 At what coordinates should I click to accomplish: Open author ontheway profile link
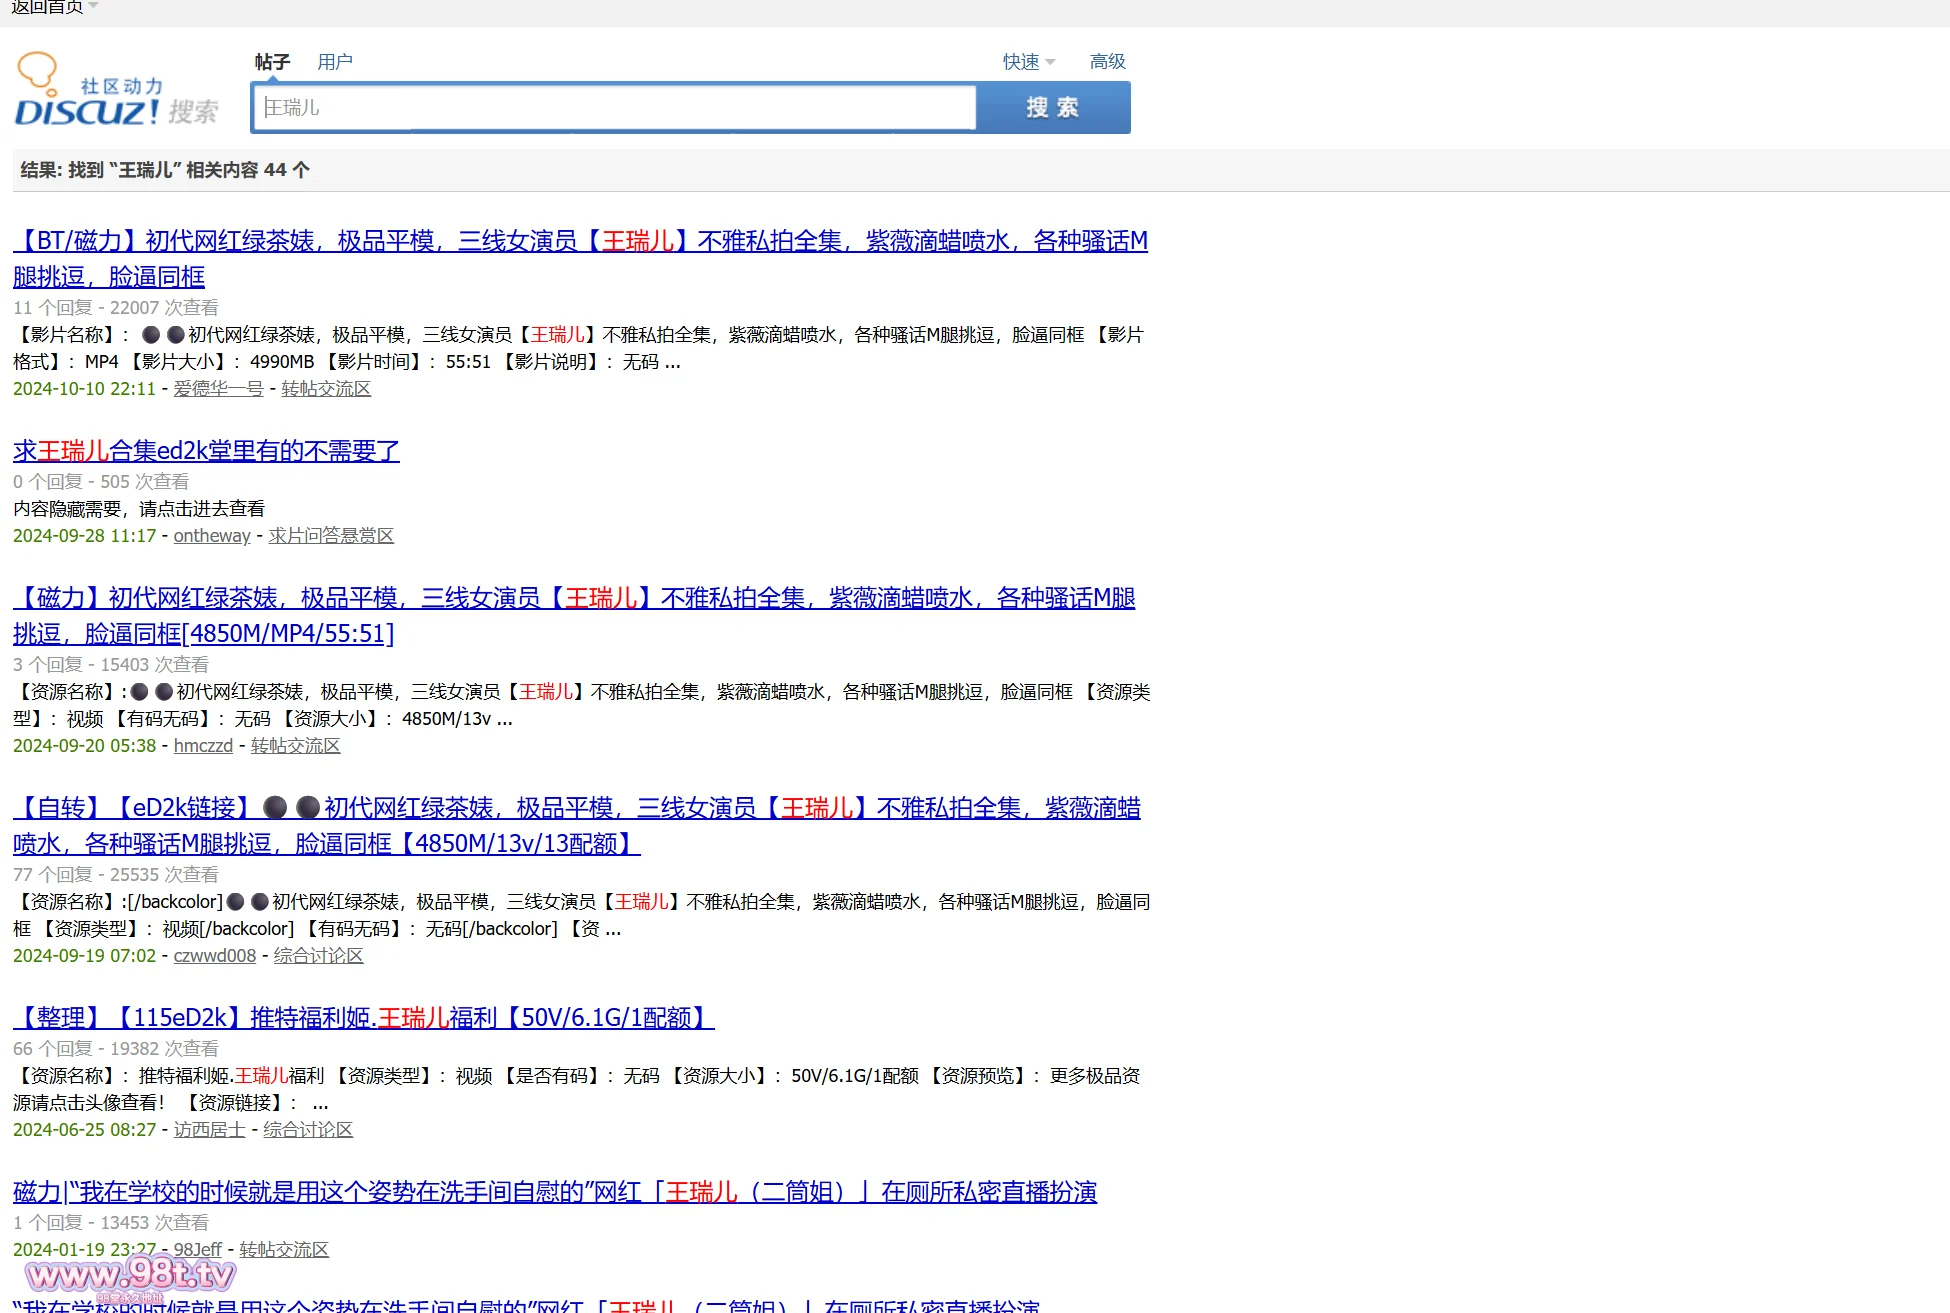click(212, 536)
